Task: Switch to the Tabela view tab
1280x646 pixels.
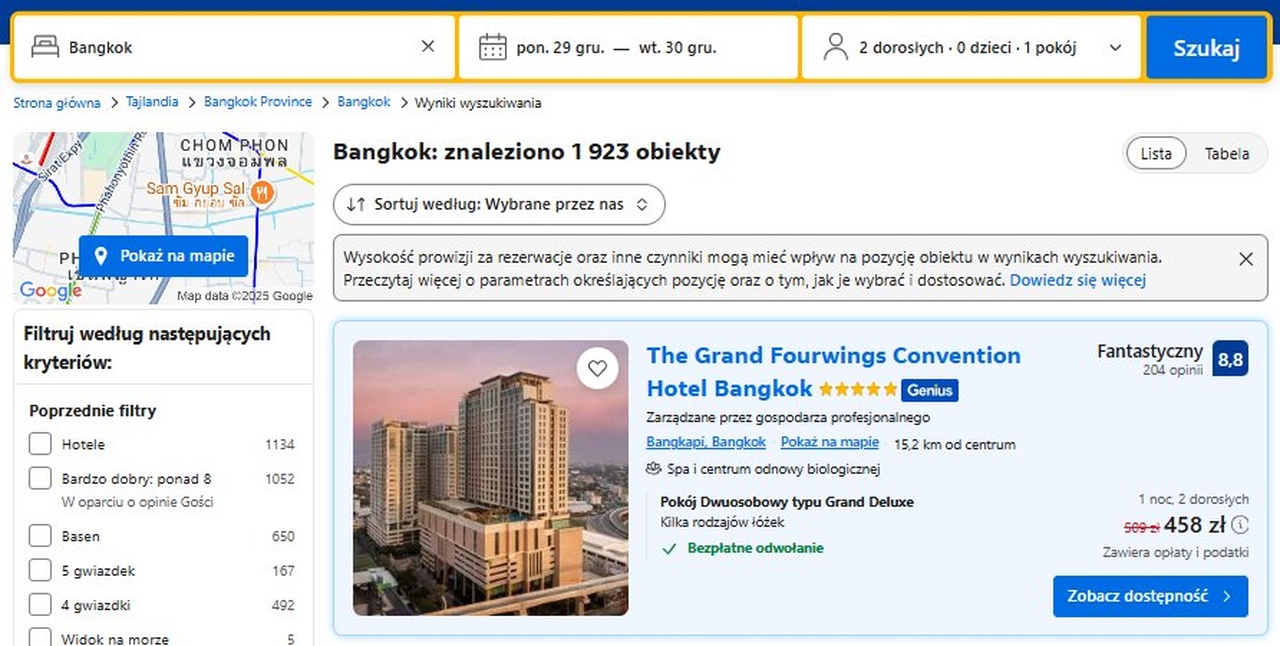Action: 1227,153
